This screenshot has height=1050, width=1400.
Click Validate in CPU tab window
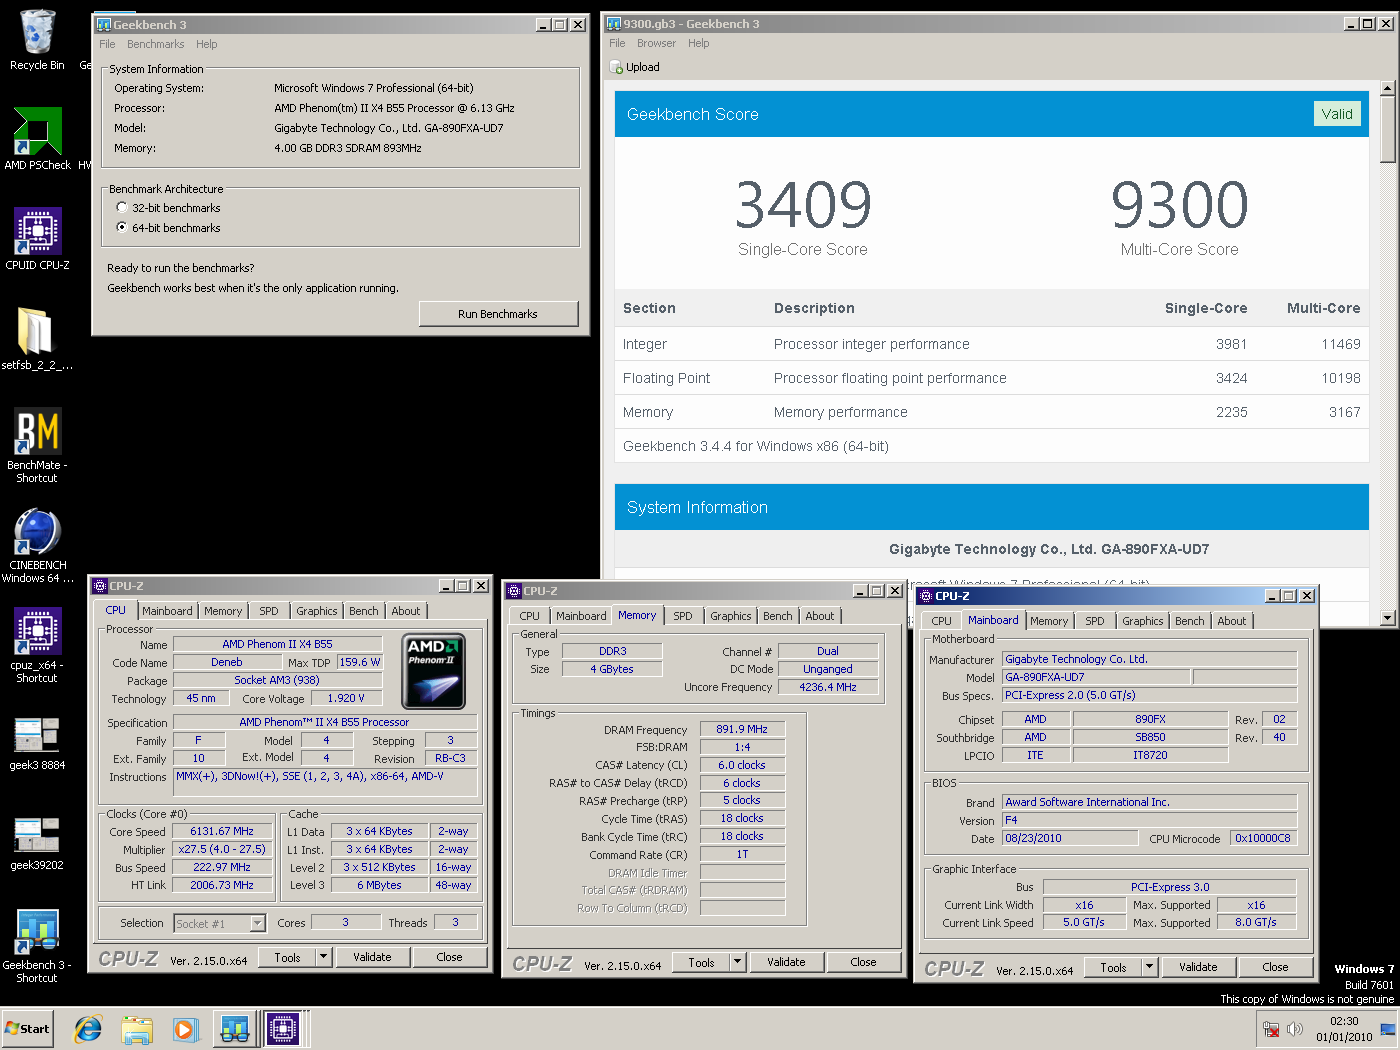372,958
